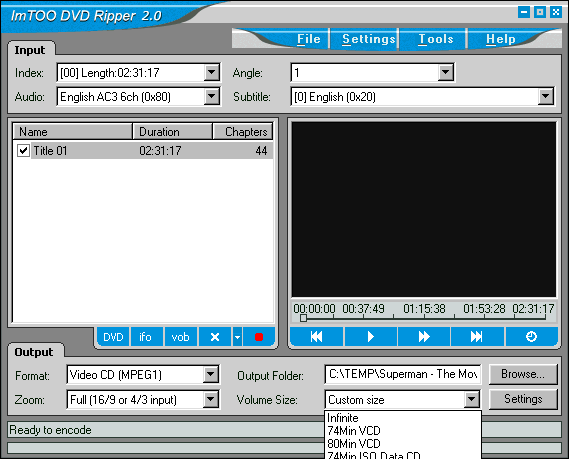Click the Browse... button
Screen dimensions: 569x459
point(523,374)
